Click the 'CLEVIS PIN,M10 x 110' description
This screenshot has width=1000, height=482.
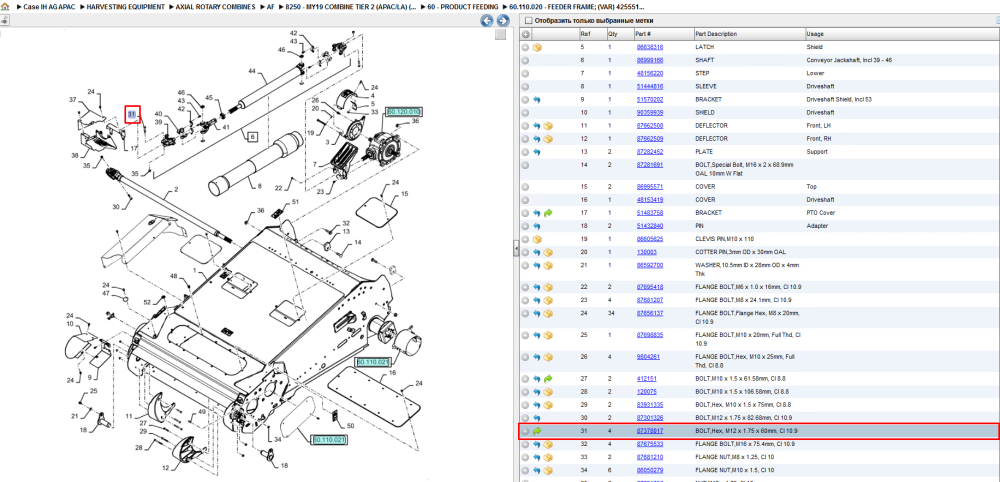[724, 239]
